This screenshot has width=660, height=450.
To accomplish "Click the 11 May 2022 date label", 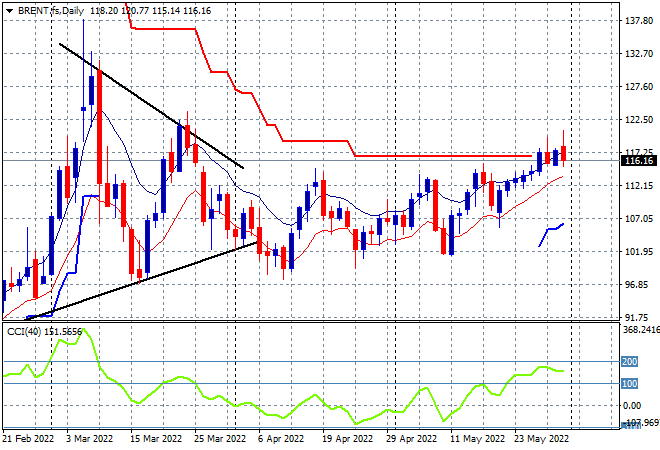I will click(477, 439).
